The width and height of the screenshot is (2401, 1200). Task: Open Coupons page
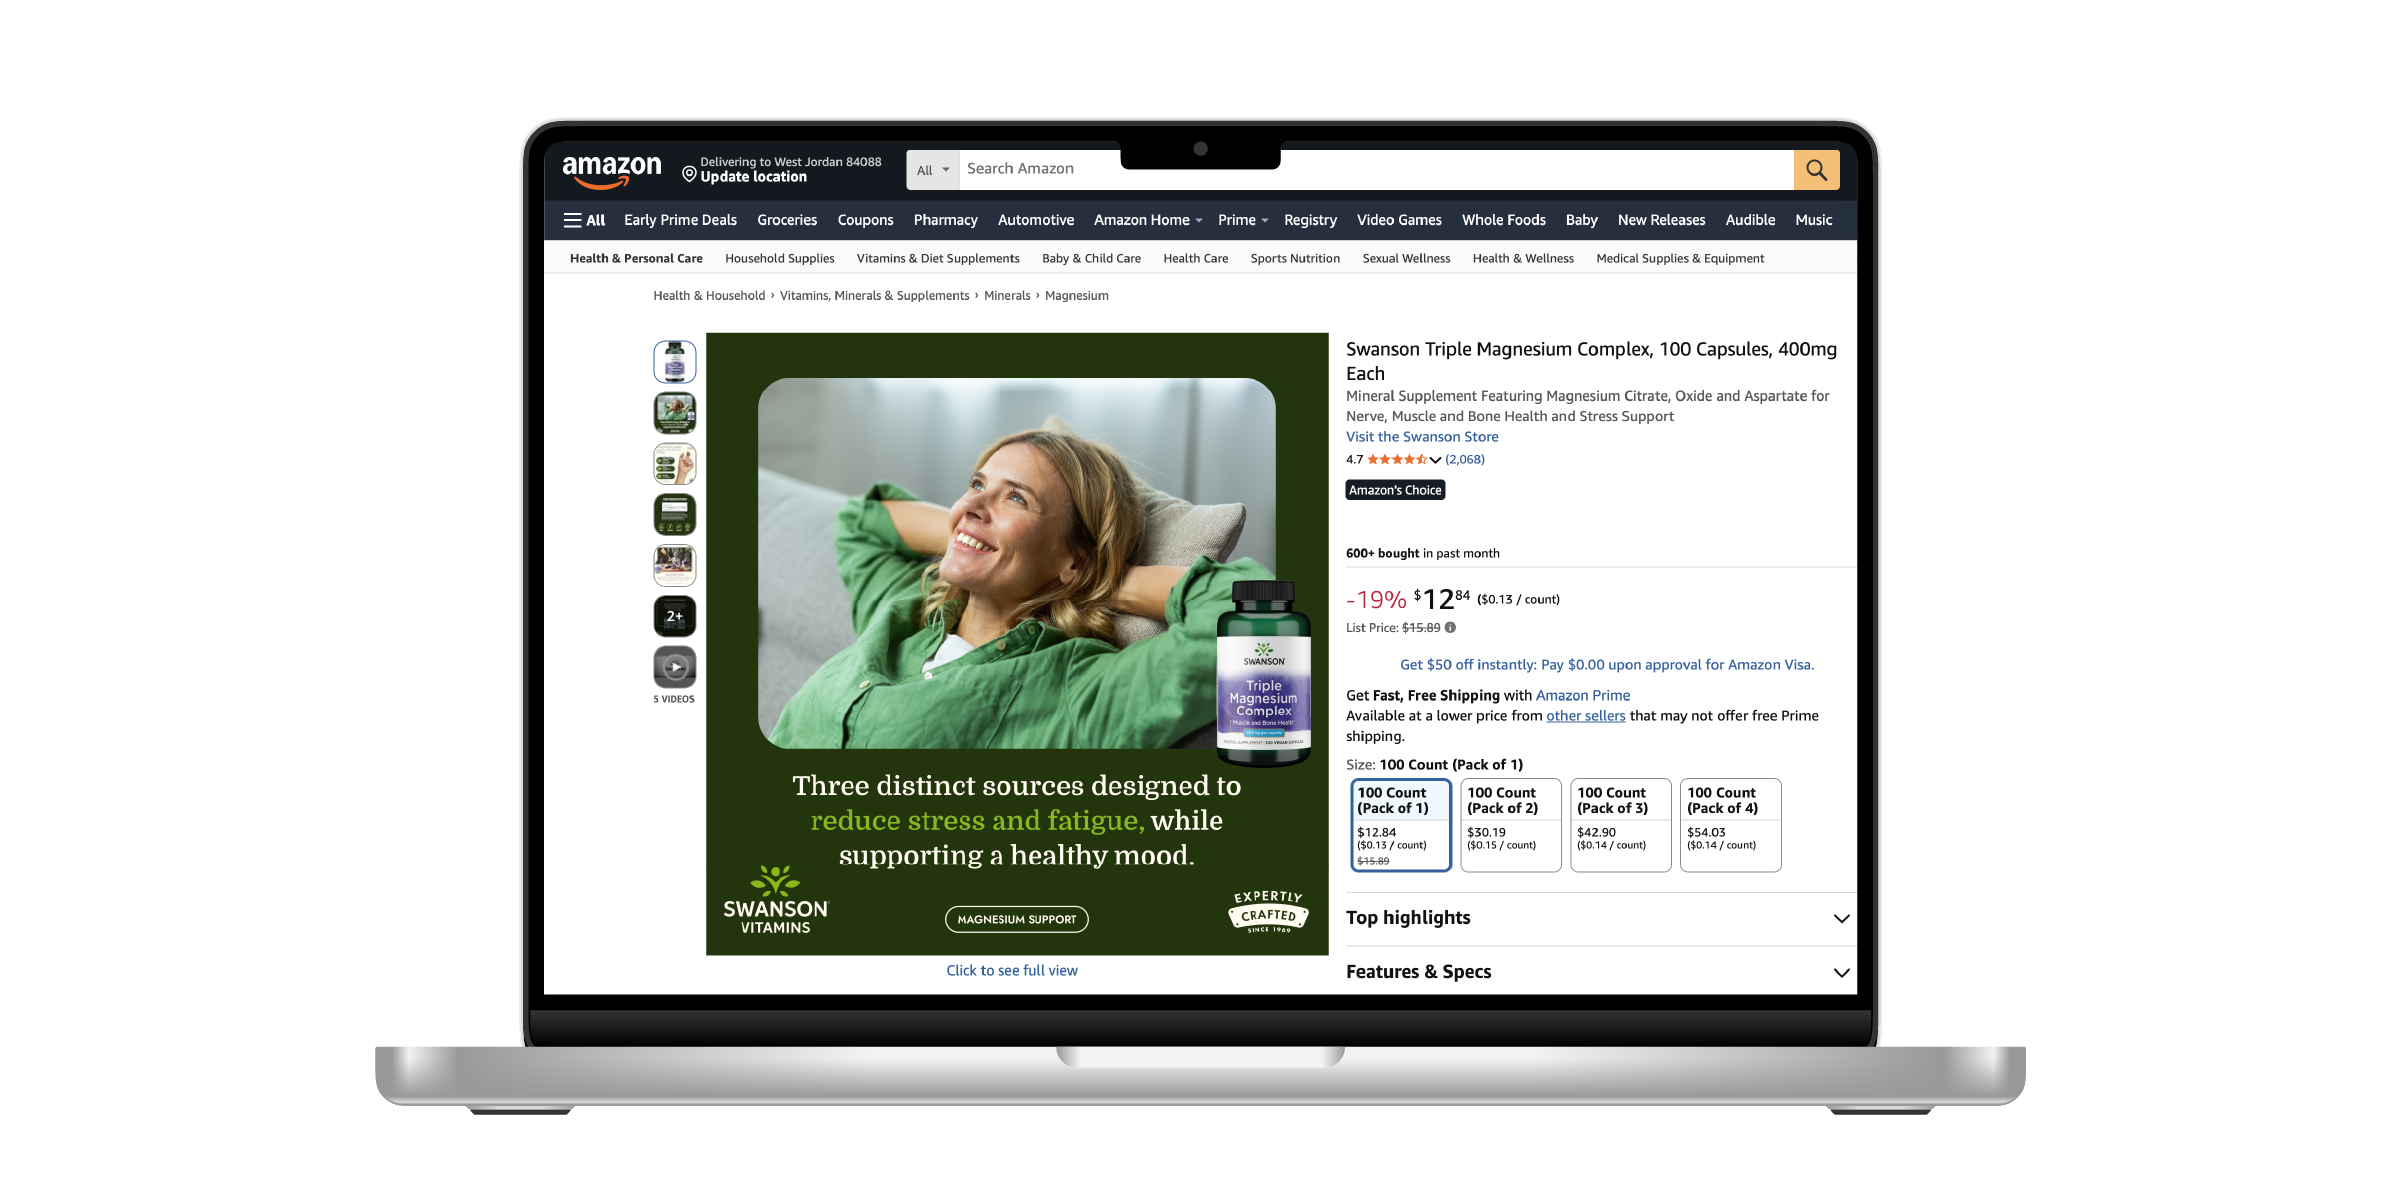pyautogui.click(x=865, y=220)
